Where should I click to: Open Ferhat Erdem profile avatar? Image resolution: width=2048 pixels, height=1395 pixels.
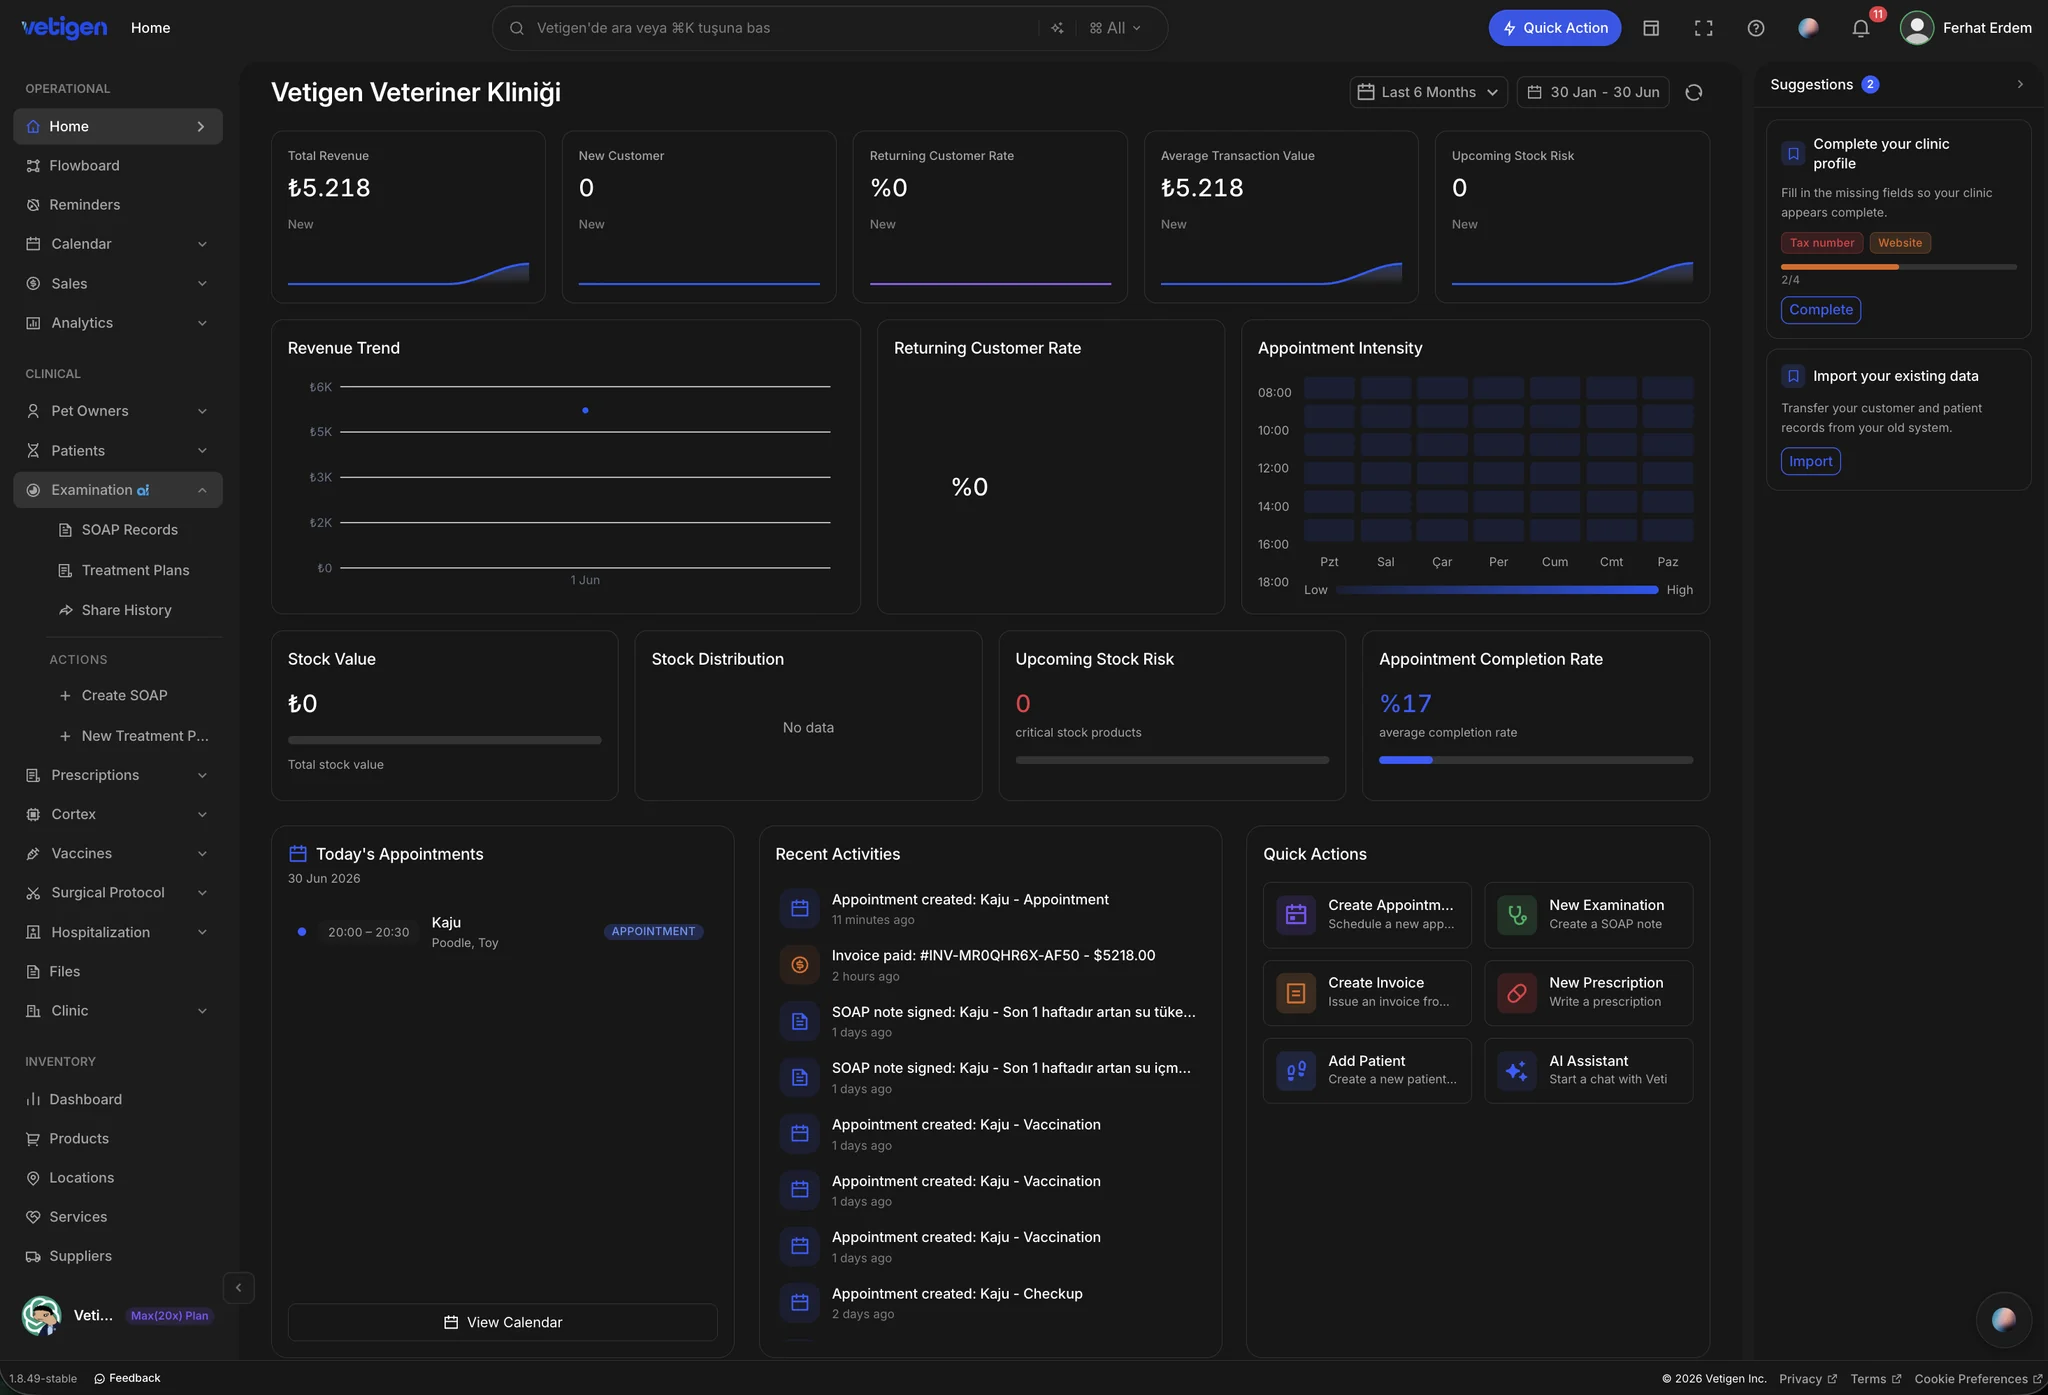click(1916, 28)
